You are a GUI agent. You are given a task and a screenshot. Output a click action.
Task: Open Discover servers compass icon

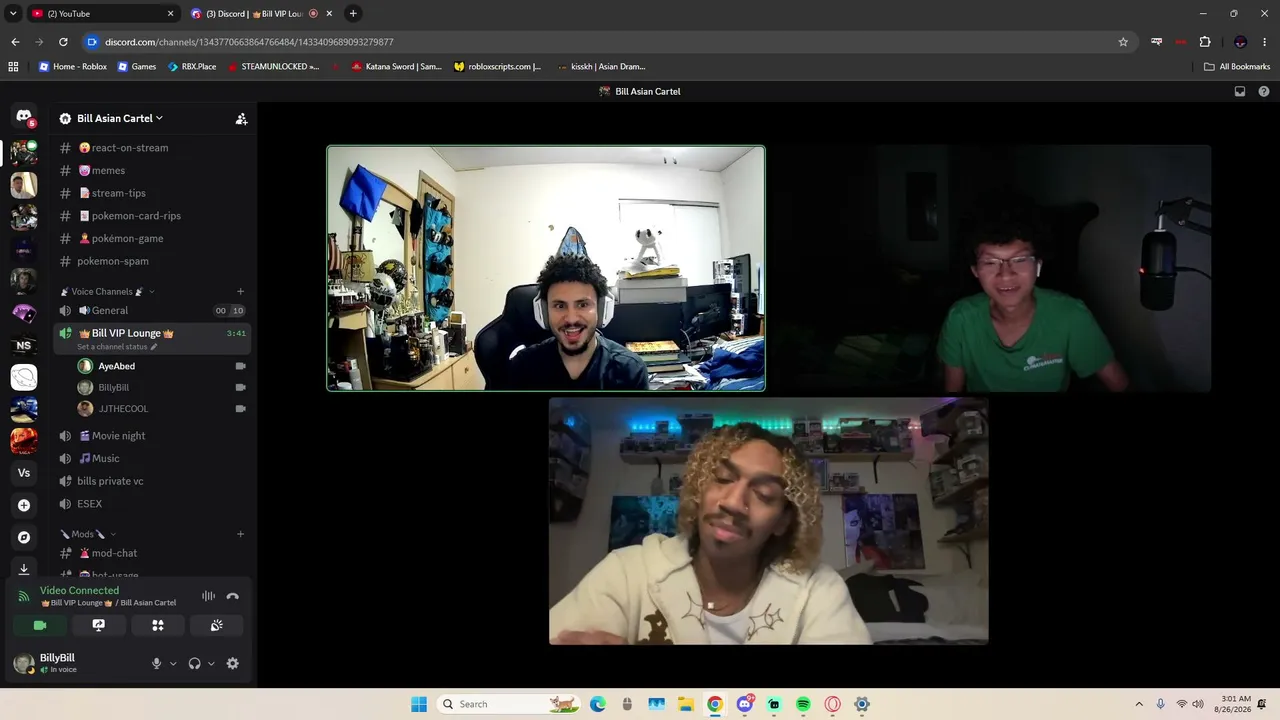(24, 537)
